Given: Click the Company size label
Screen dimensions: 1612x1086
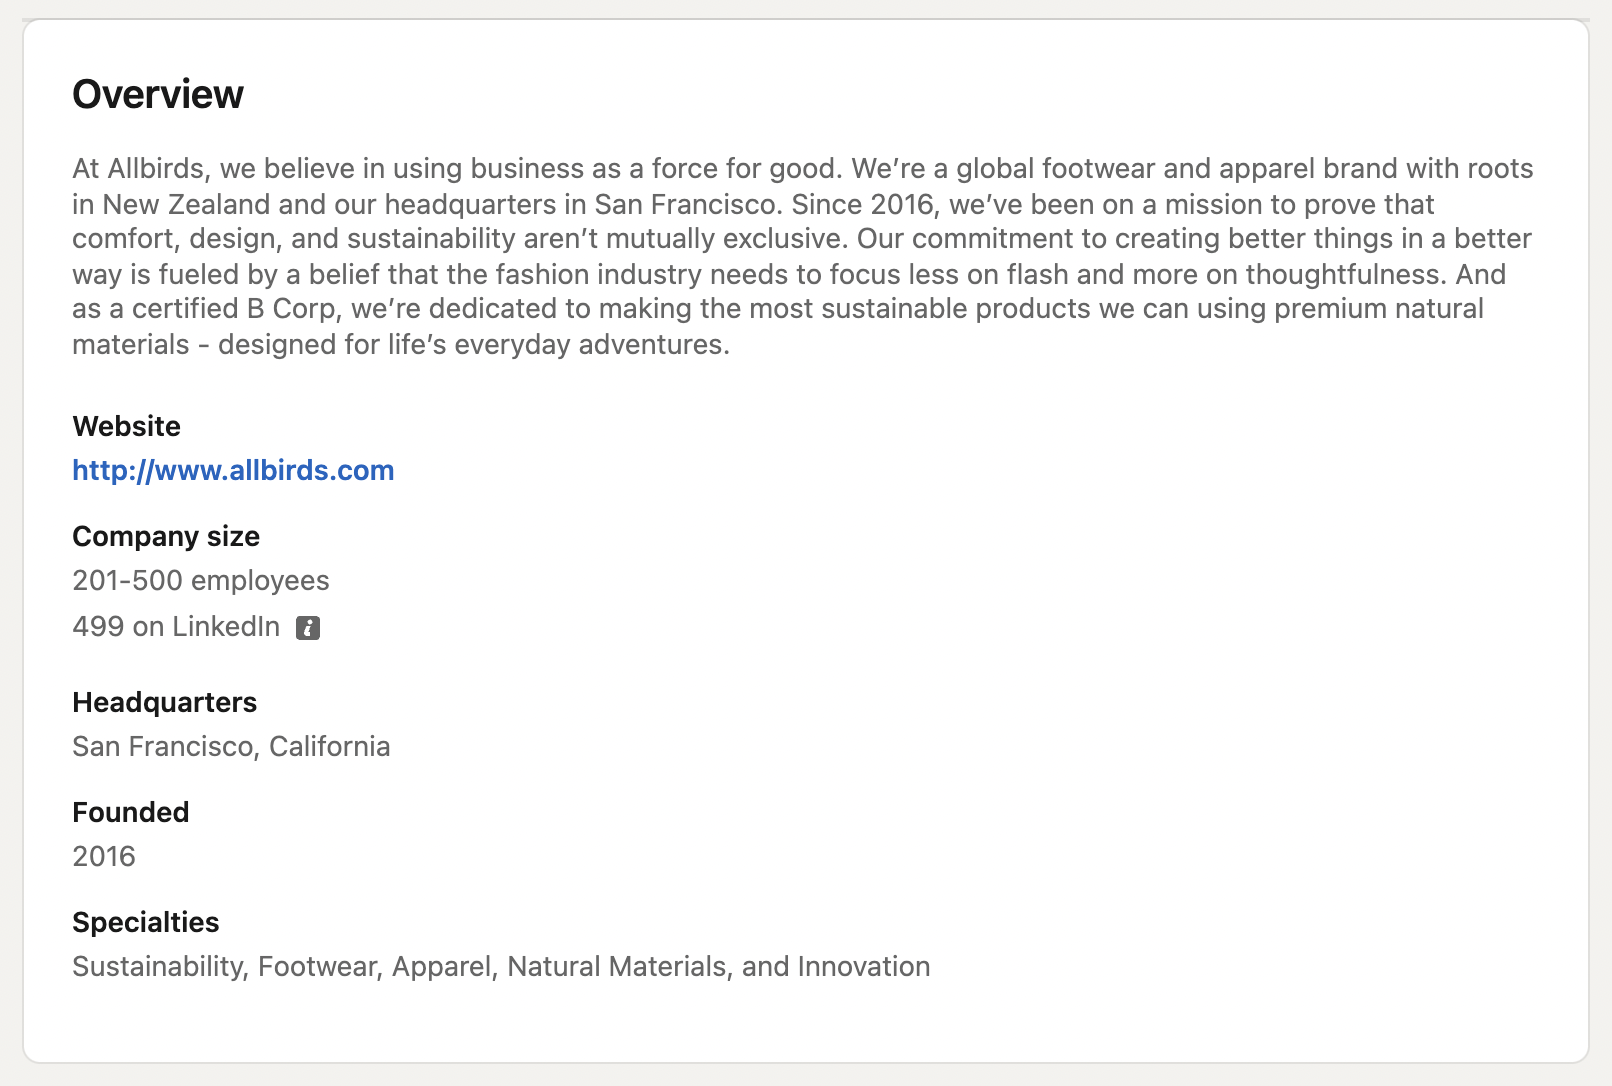Looking at the screenshot, I should coord(166,536).
